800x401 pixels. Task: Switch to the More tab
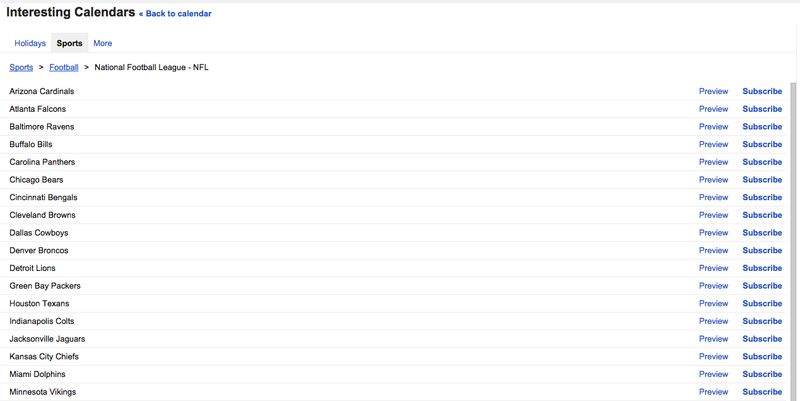(x=103, y=43)
